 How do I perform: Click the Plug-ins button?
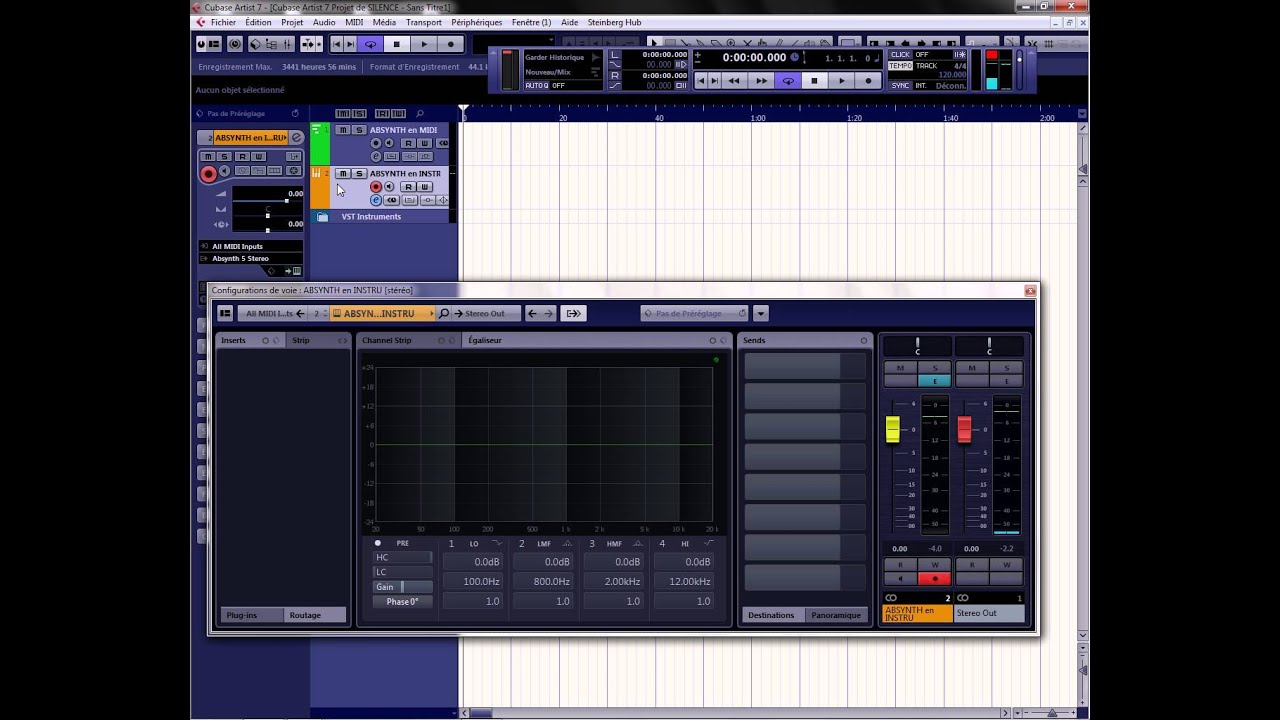pos(252,615)
